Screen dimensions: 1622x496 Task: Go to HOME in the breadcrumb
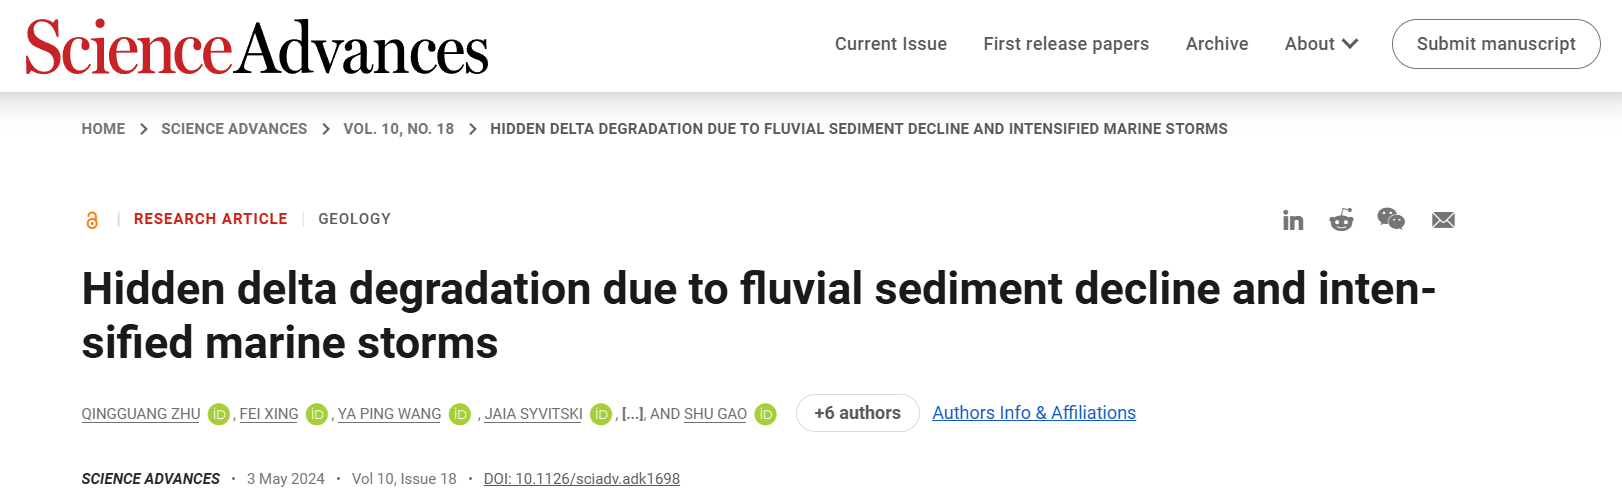(x=103, y=129)
